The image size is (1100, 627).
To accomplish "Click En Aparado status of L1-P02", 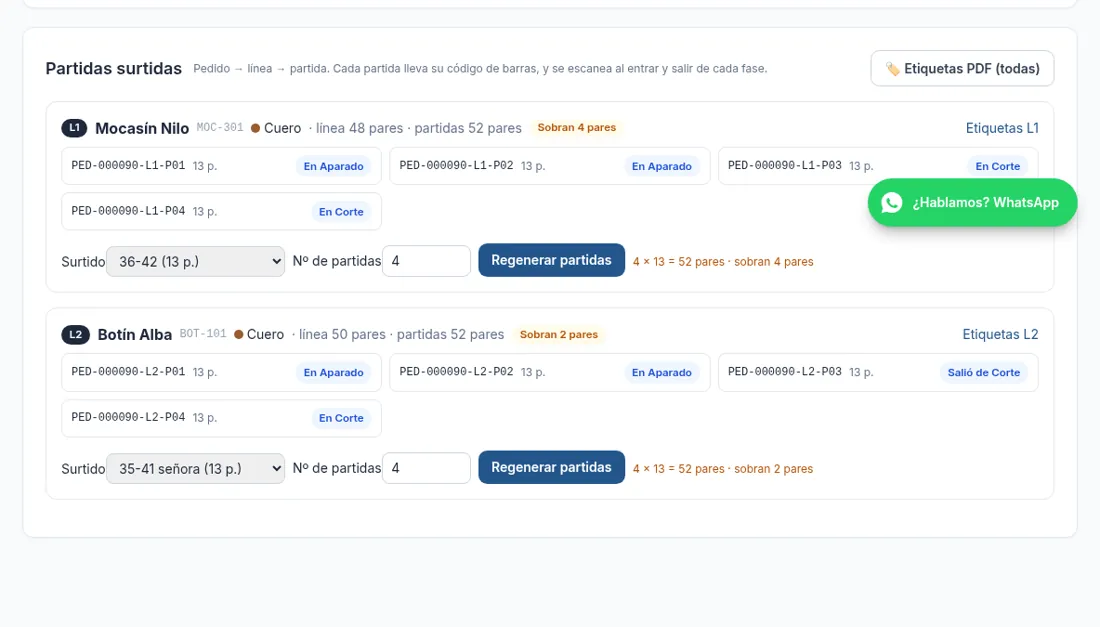I will pos(662,166).
